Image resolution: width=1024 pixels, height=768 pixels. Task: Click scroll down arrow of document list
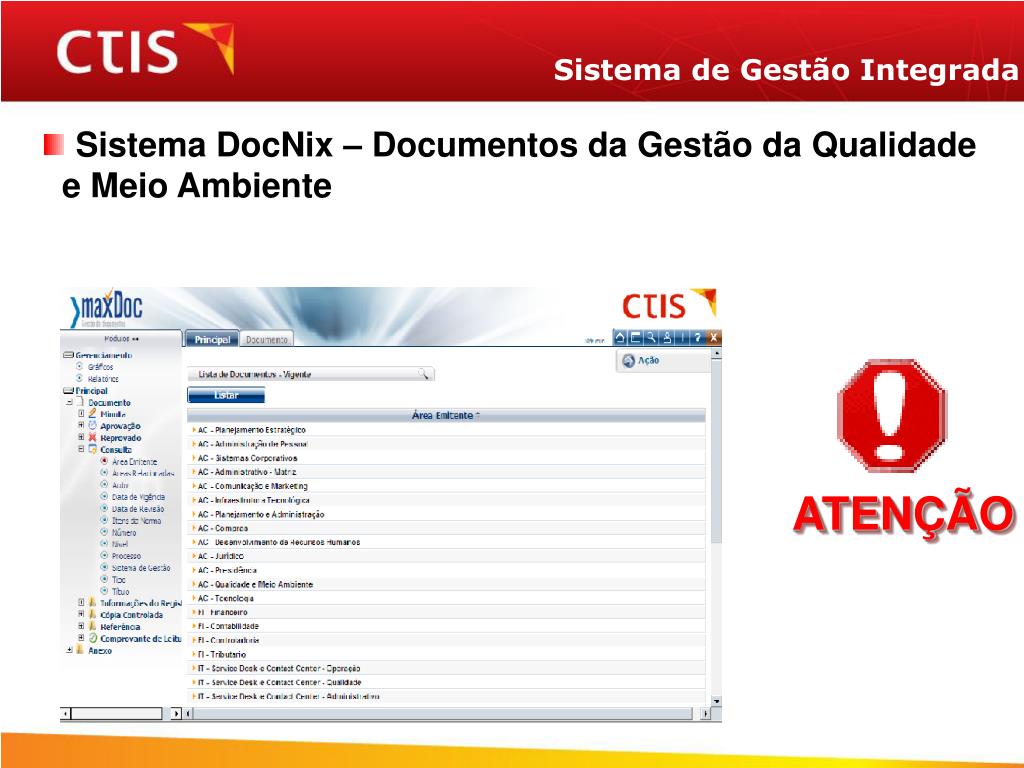(716, 701)
